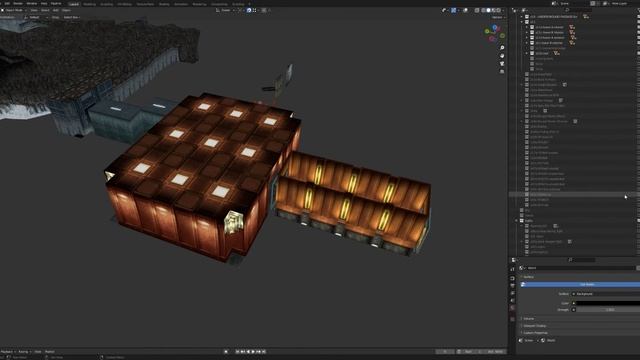Collapse the Surface panel
Screen dimensions: 640x360
pos(528,277)
